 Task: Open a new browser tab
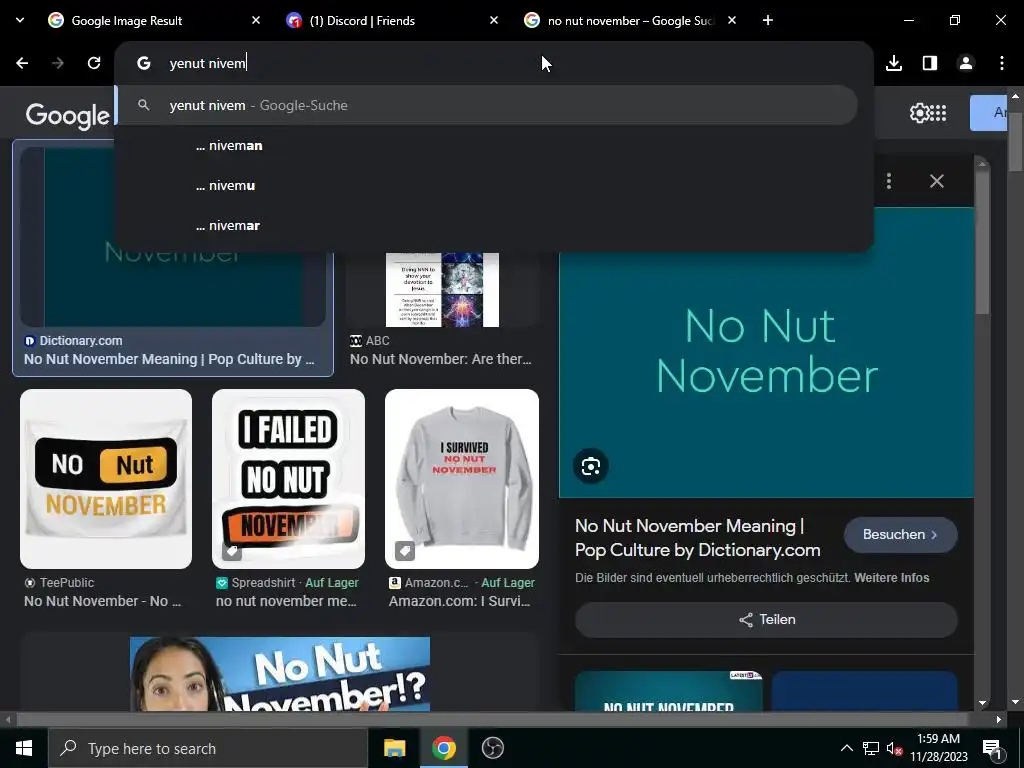pyautogui.click(x=768, y=20)
